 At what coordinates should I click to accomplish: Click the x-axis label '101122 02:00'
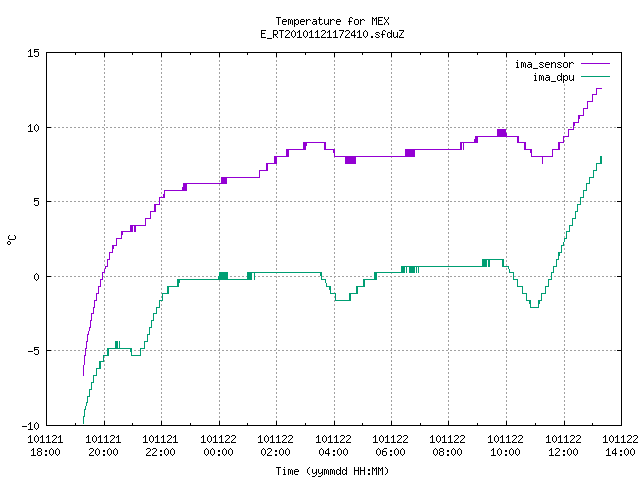[276, 446]
